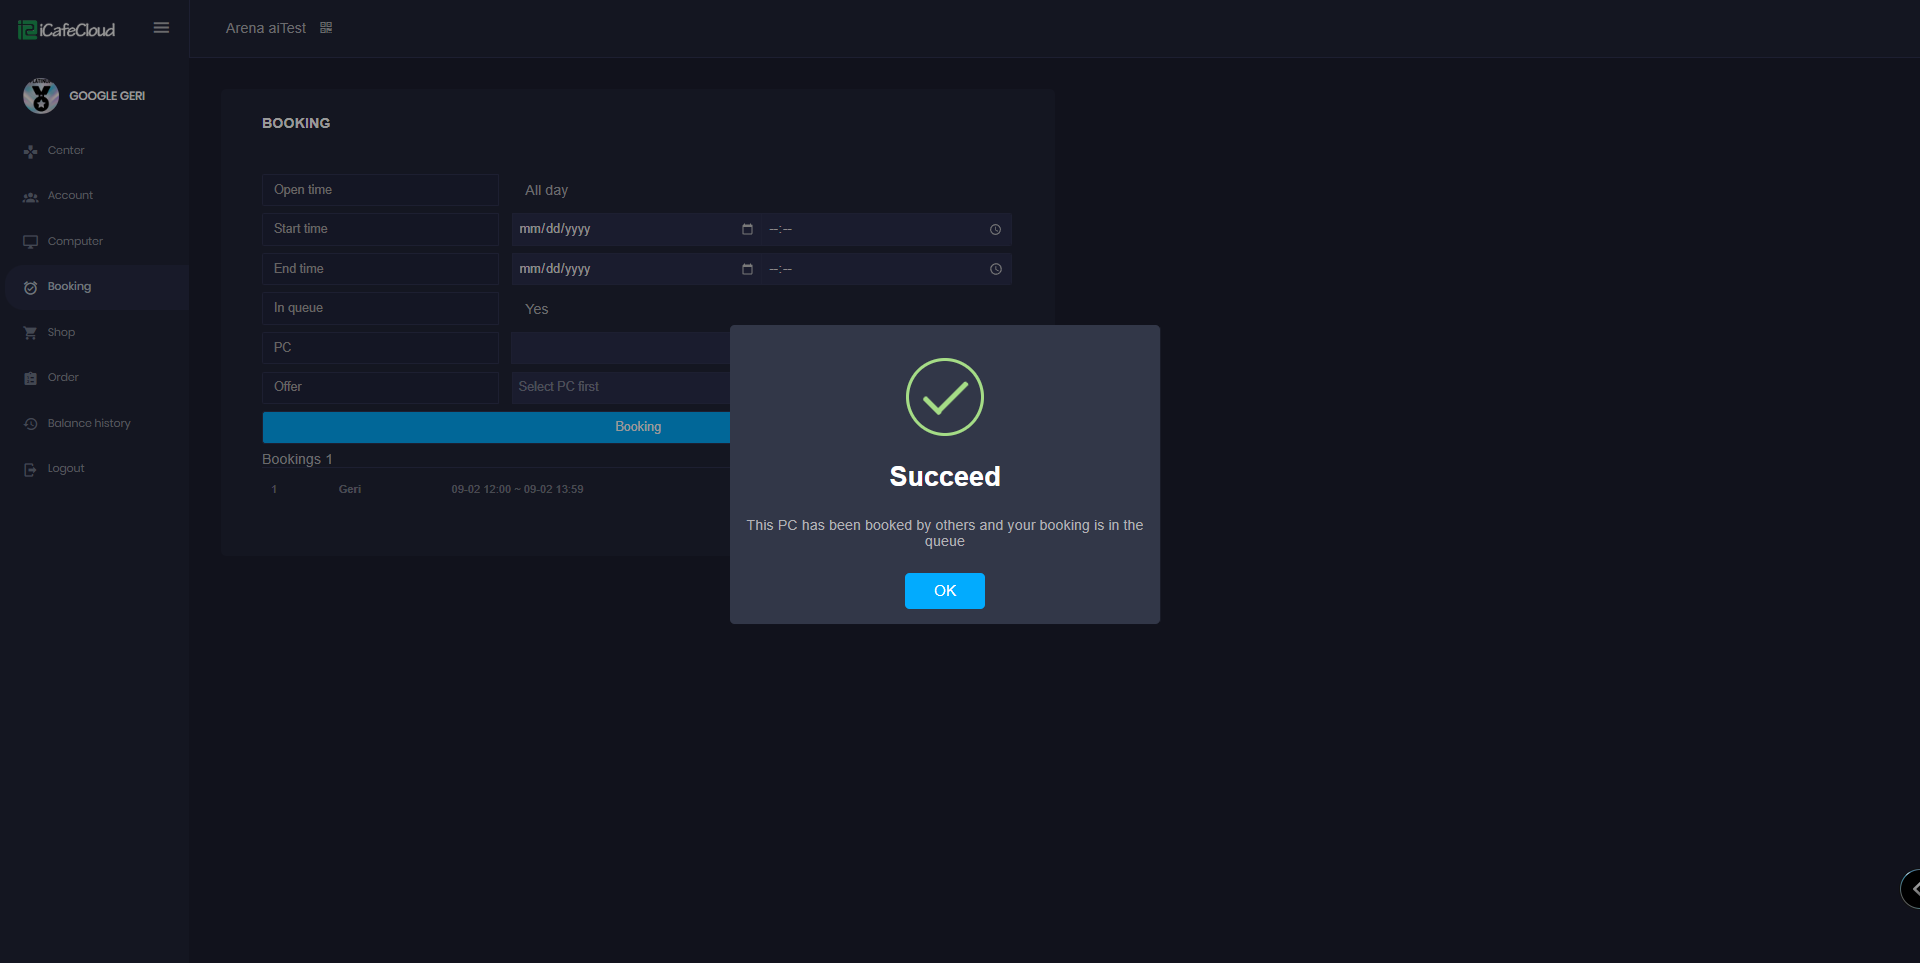Click booking entry time 09-02 12:00 ~ 09-02 13:59
1920x963 pixels.
[517, 489]
